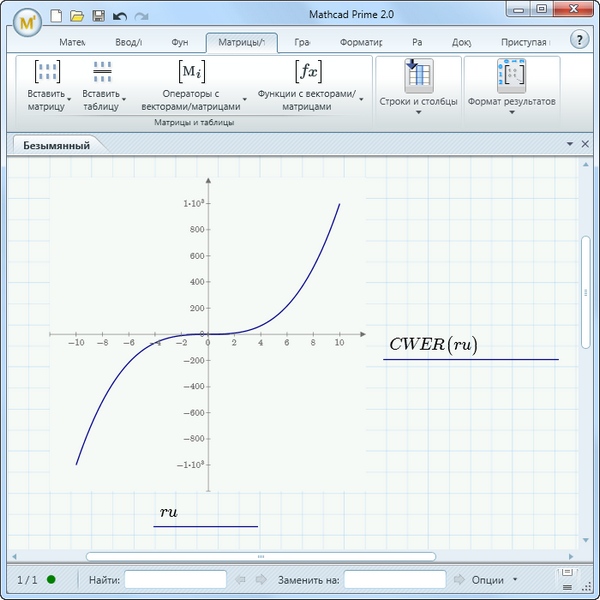
Task: Click the horizontal scrollbar thumb
Action: (x=260, y=556)
